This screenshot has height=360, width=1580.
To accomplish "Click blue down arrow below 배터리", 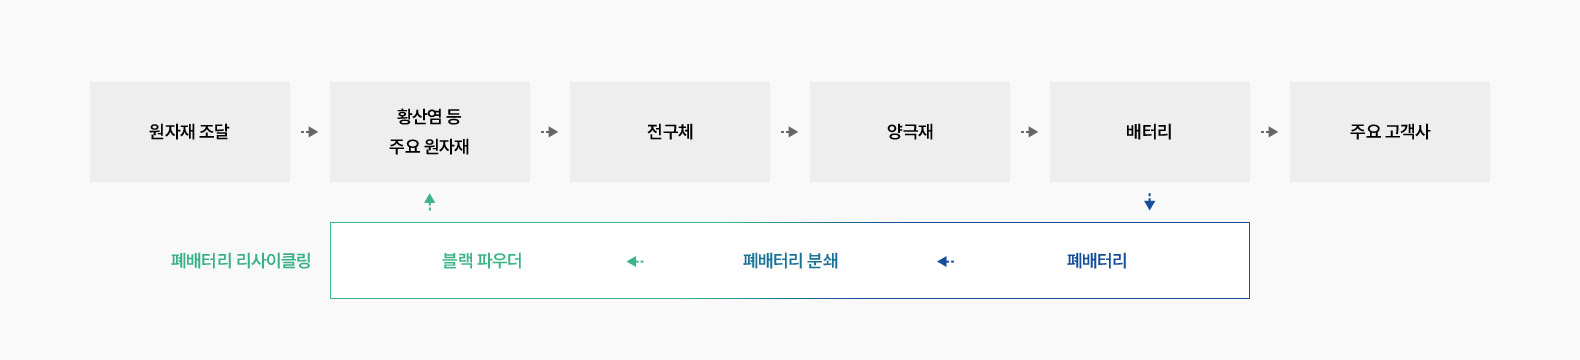I will [x=1150, y=202].
